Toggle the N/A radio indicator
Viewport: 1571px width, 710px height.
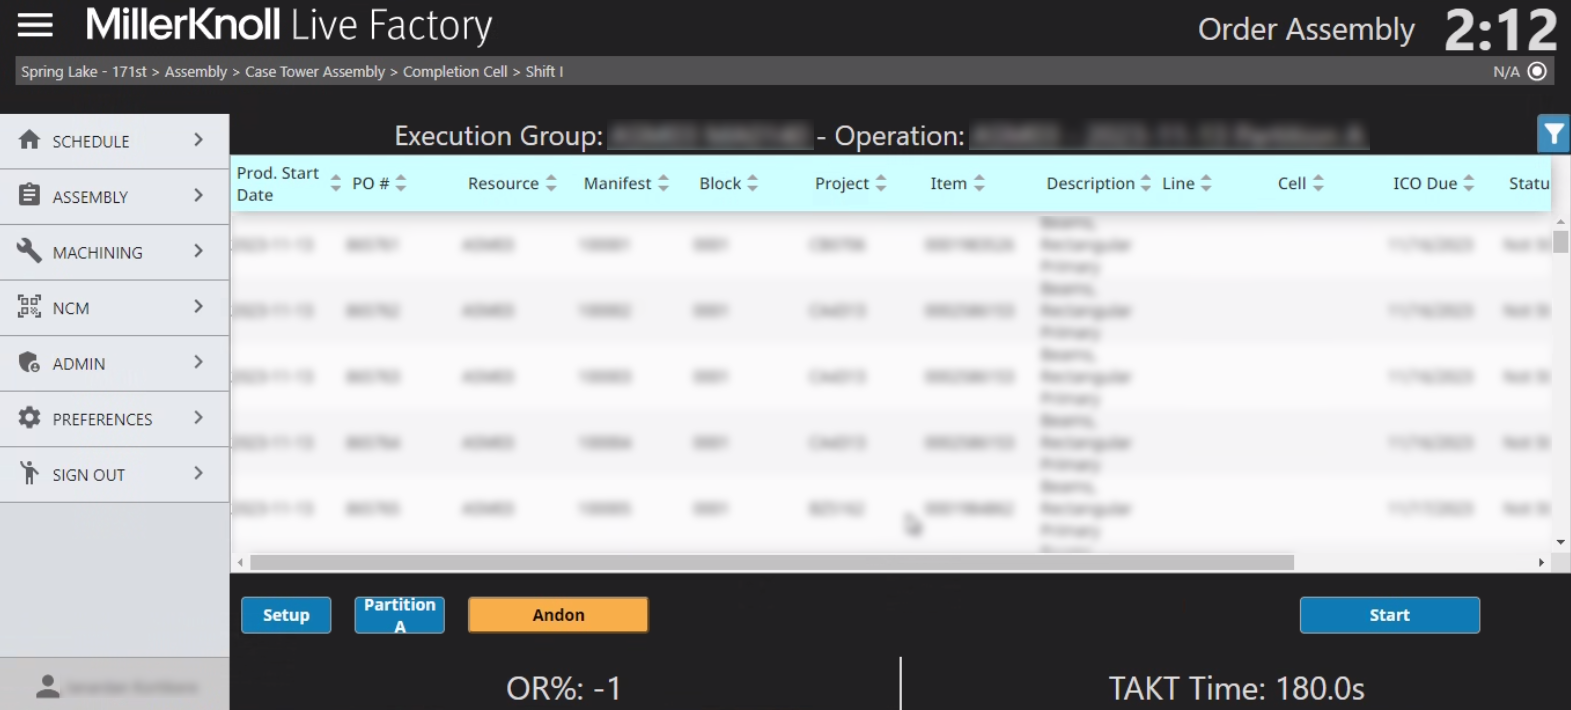click(1538, 71)
